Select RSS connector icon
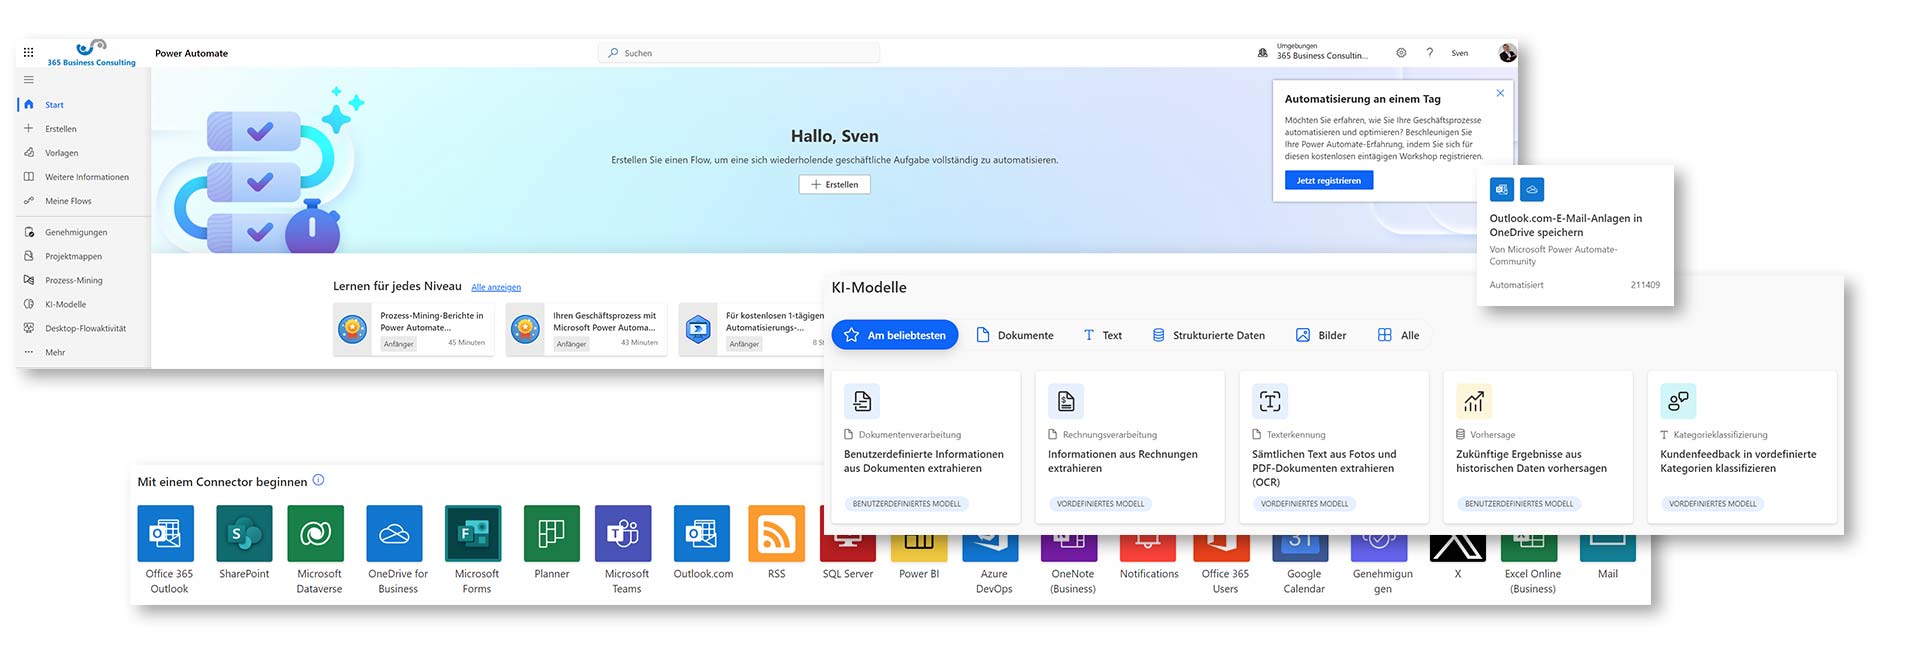 tap(777, 533)
